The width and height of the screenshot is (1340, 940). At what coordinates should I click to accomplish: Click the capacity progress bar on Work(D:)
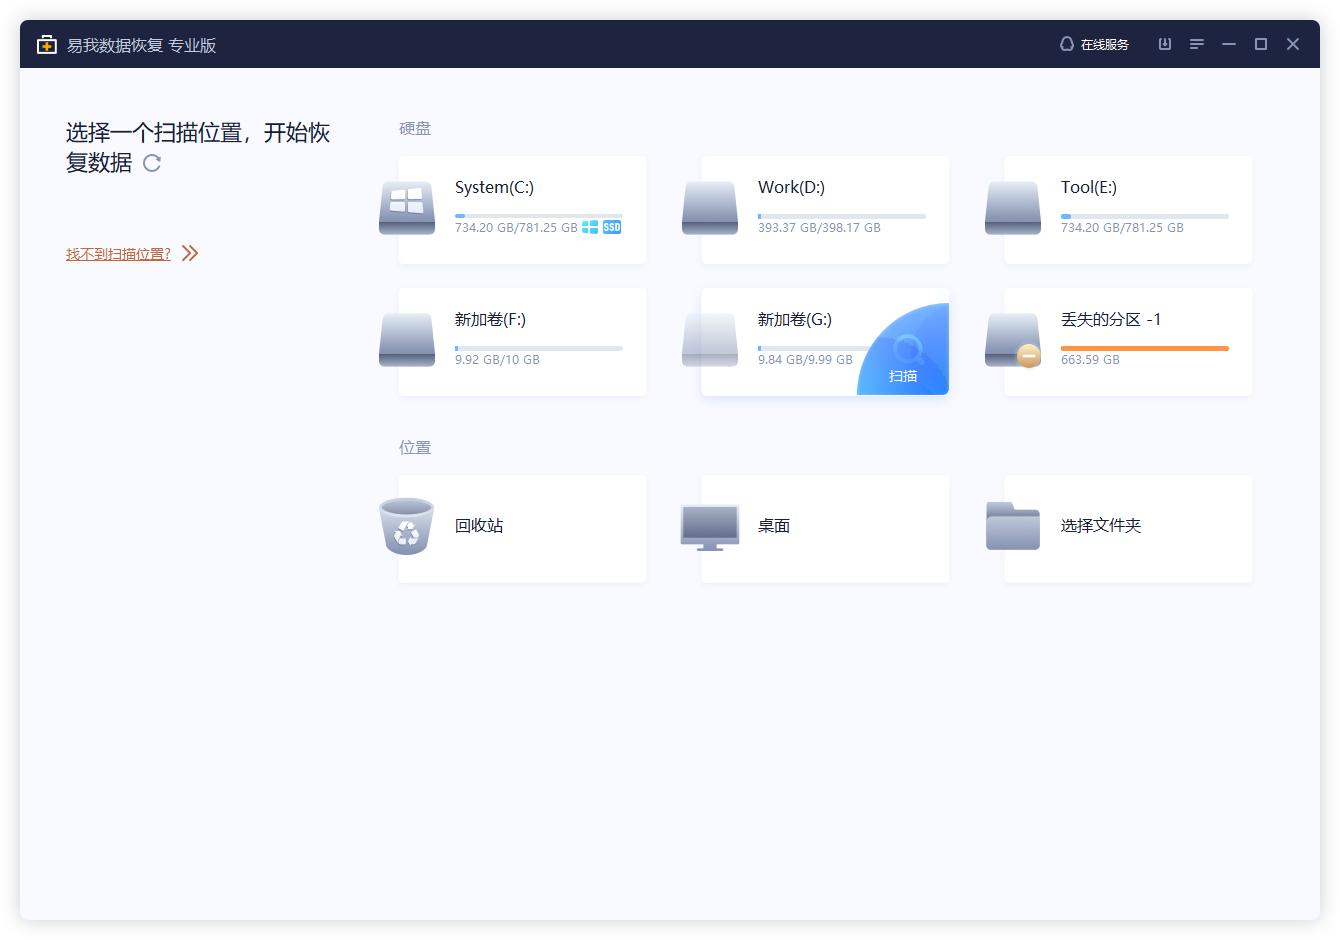pos(840,215)
